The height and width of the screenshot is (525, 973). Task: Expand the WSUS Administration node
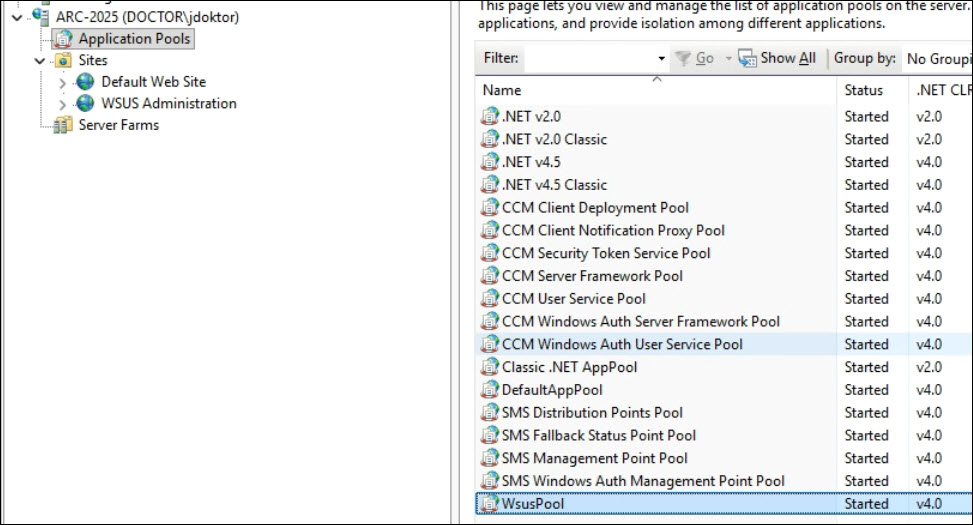click(x=63, y=104)
